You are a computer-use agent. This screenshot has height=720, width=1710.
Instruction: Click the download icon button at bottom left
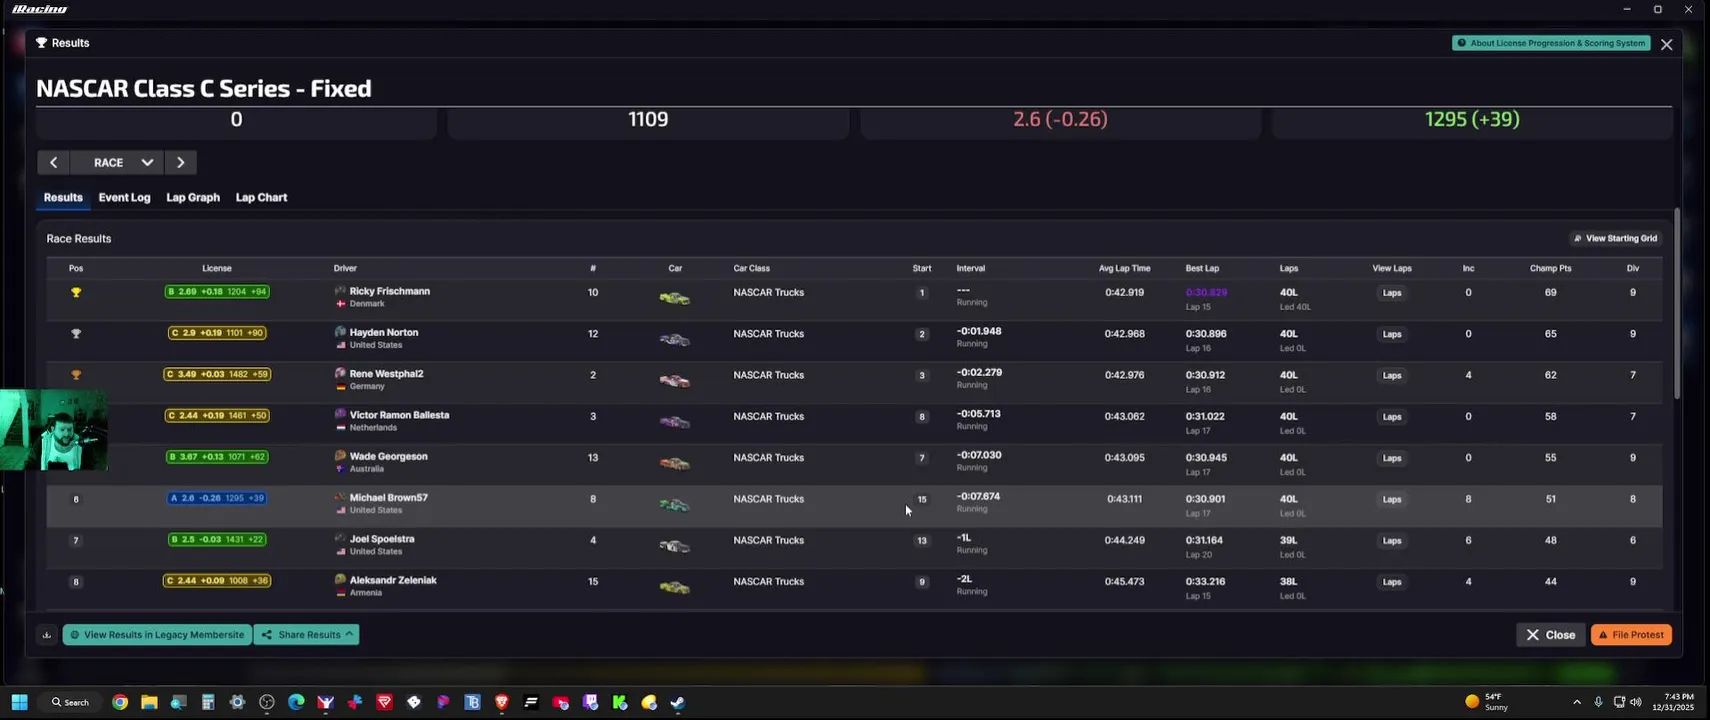click(x=47, y=635)
